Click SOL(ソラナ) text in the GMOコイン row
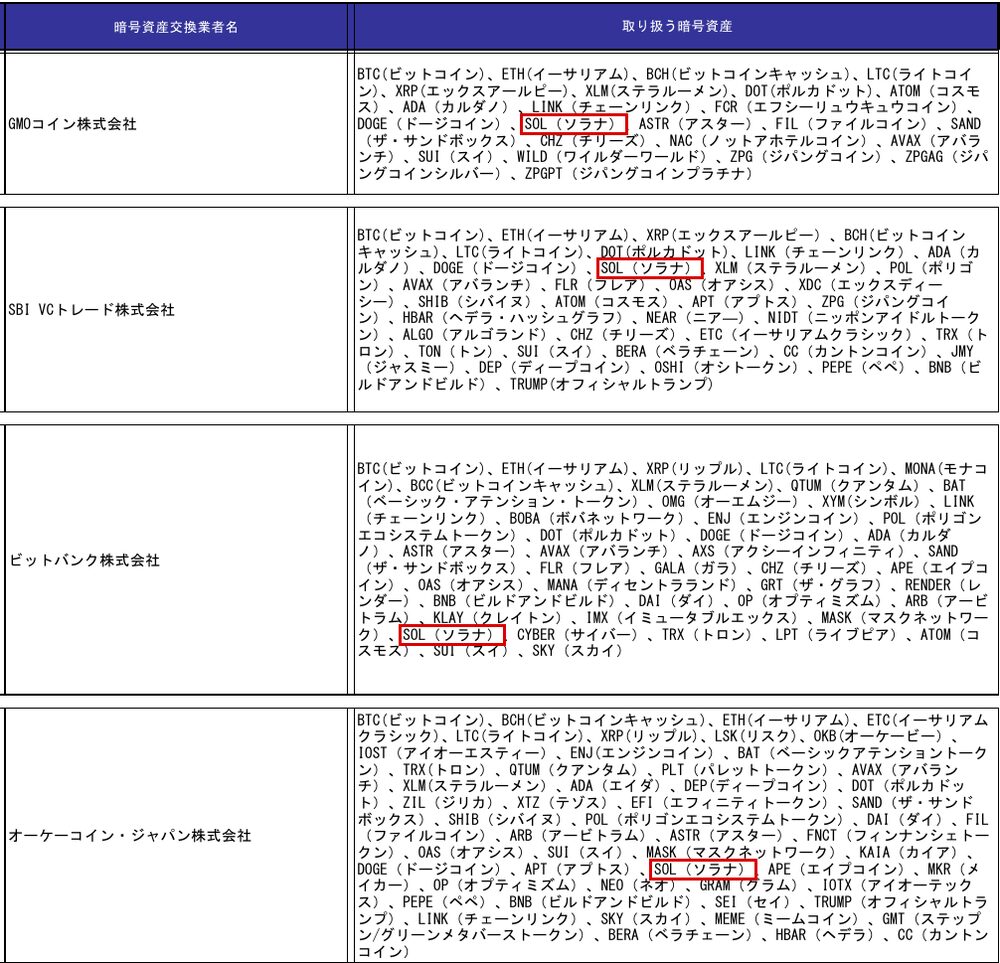The image size is (1000, 963). click(x=570, y=124)
